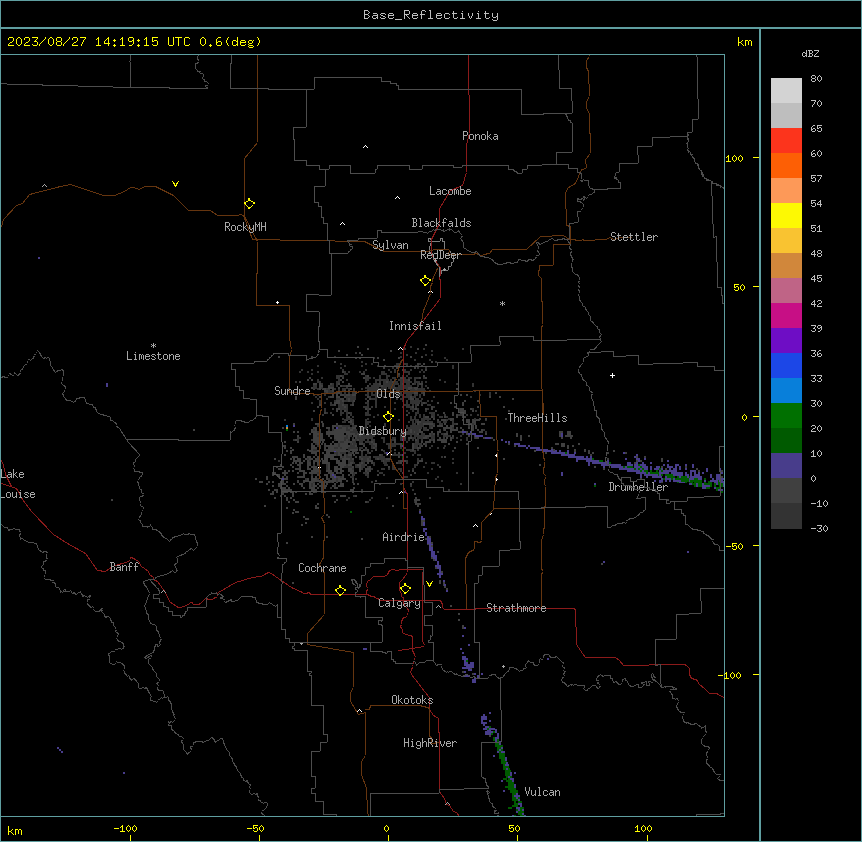862x842 pixels.
Task: Click the Limestone label
Action: click(x=153, y=356)
